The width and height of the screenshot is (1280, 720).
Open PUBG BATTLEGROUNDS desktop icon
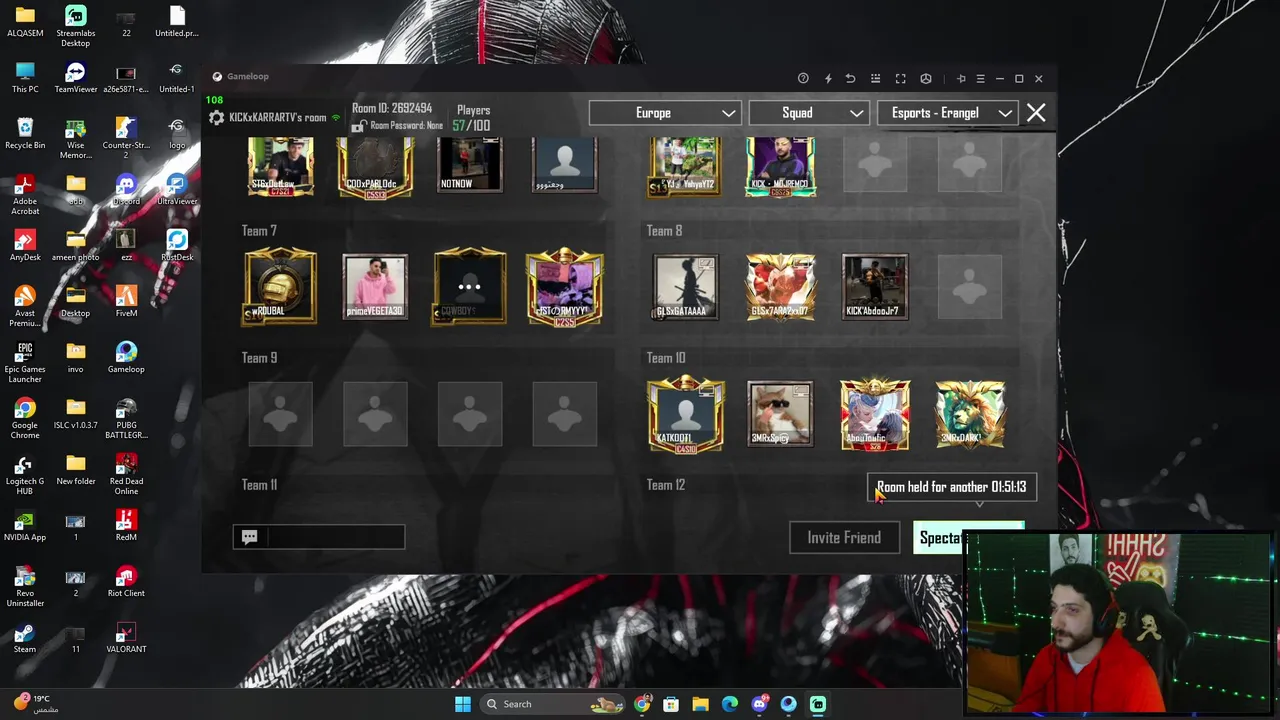pyautogui.click(x=126, y=419)
